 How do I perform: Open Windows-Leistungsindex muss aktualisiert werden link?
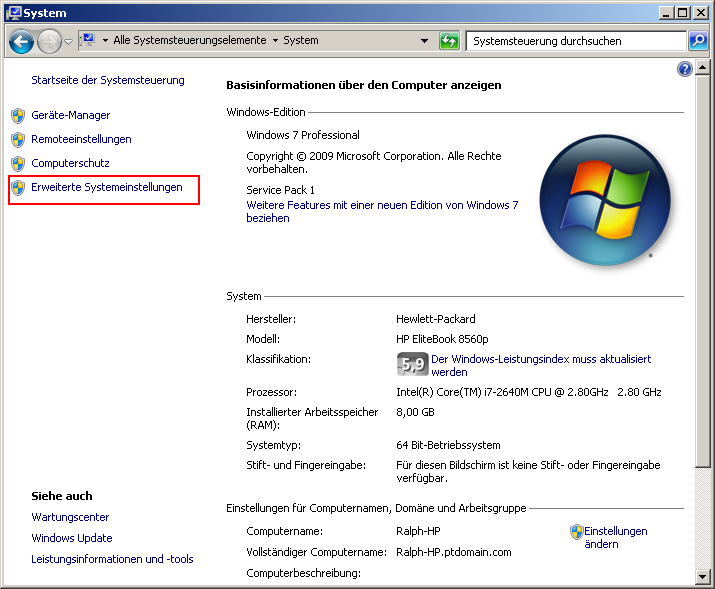click(541, 366)
